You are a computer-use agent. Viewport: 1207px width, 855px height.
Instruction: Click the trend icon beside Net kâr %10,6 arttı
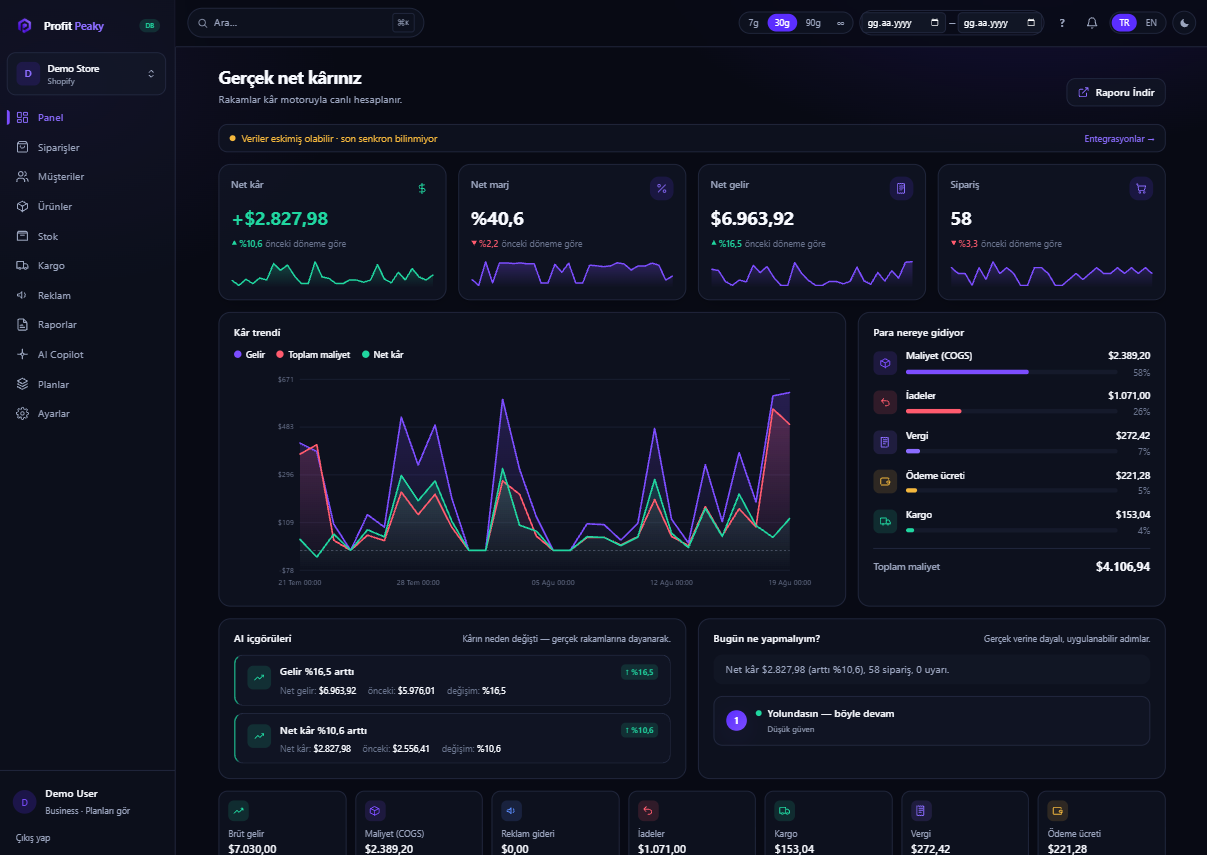pyautogui.click(x=259, y=736)
